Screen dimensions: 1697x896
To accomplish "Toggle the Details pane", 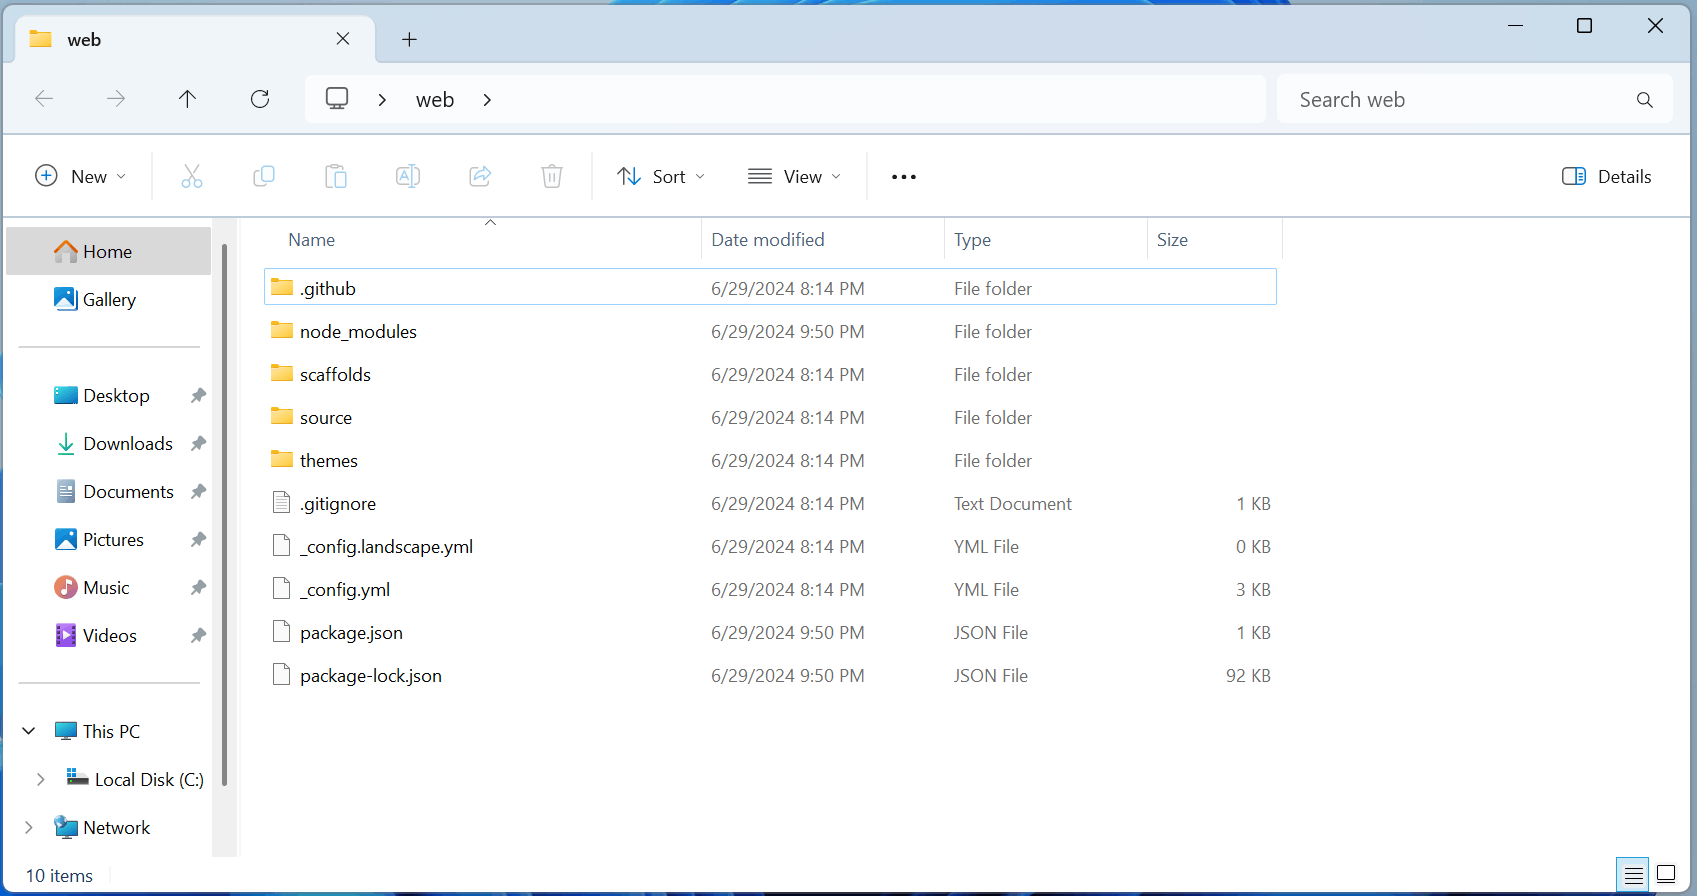I will click(1606, 177).
